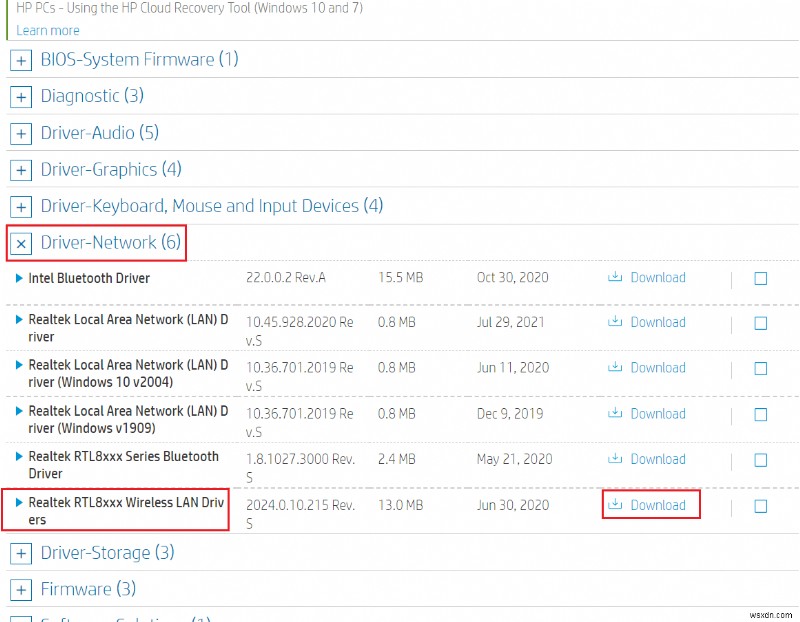
Task: Check the box for Intel Bluetooth Driver
Action: [760, 279]
